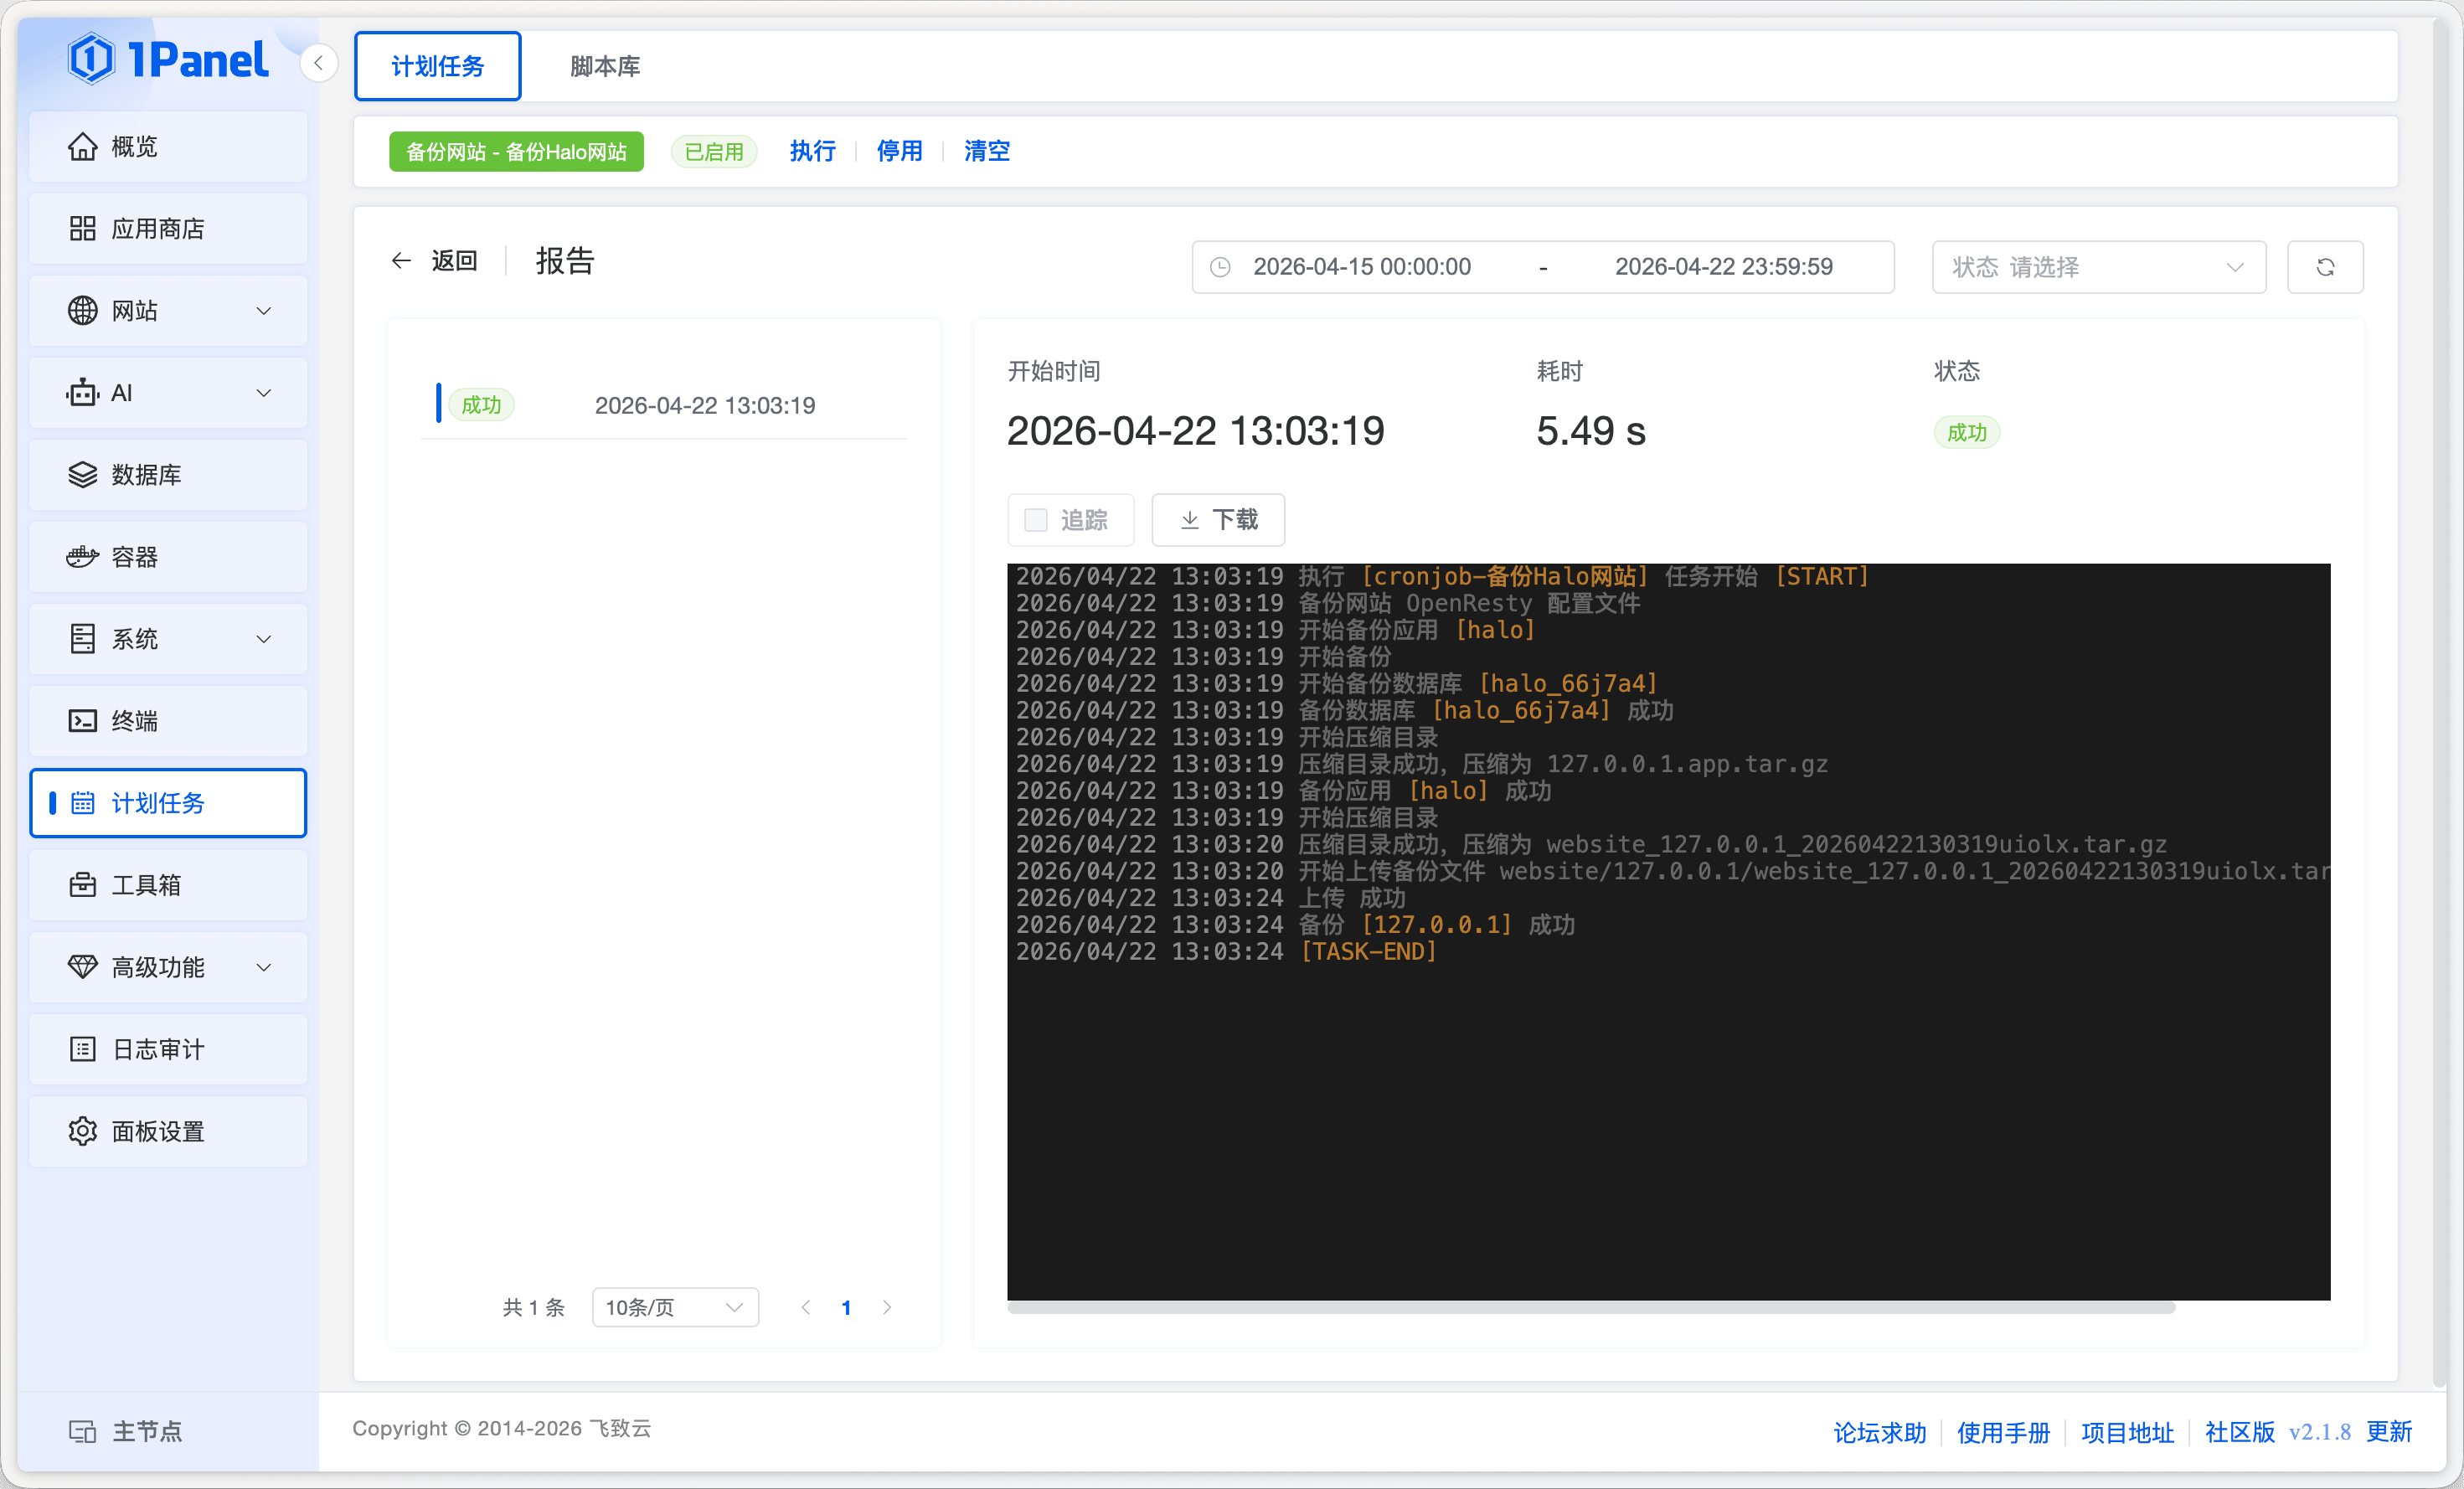Click the 下载 download button
This screenshot has width=2464, height=1489.
tap(1217, 520)
